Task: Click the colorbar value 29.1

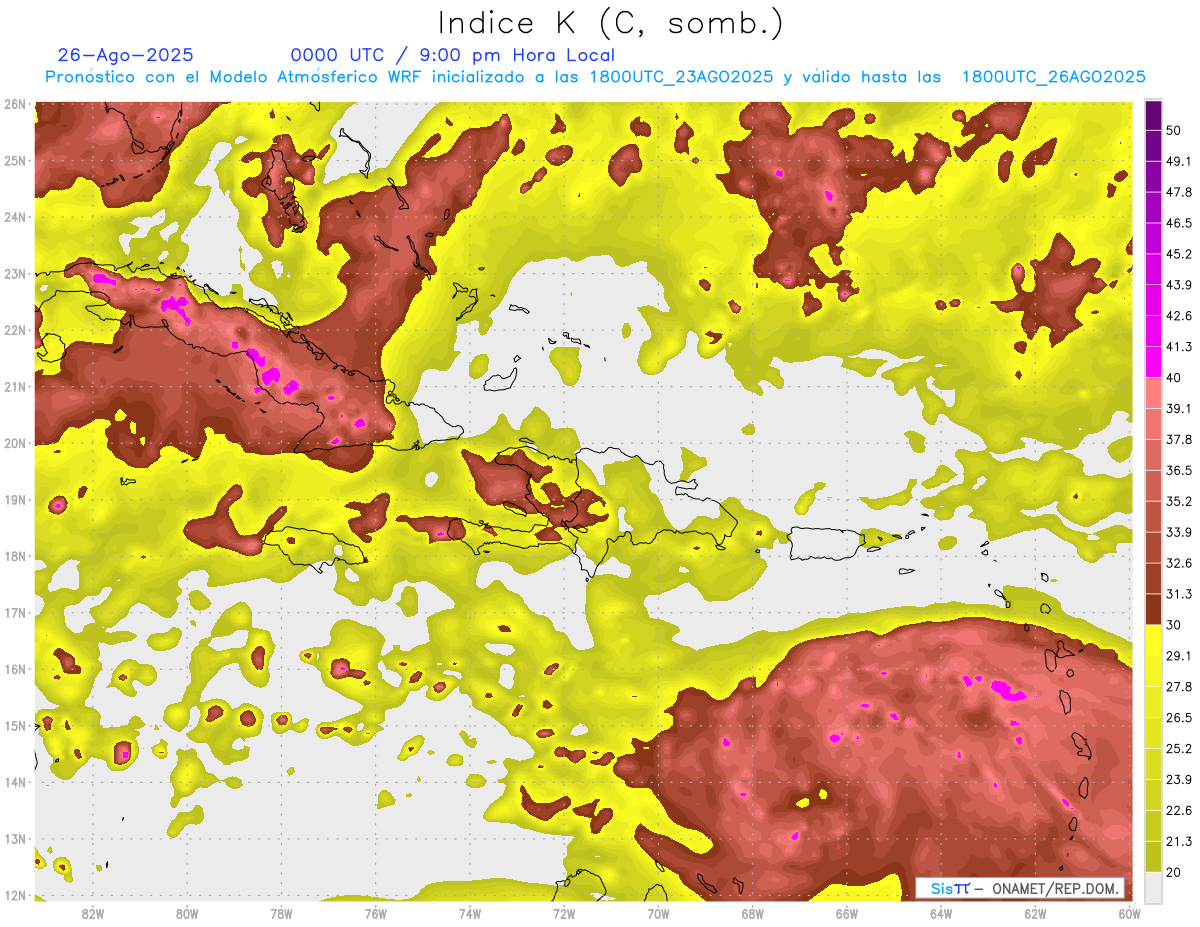Action: [x=1179, y=656]
